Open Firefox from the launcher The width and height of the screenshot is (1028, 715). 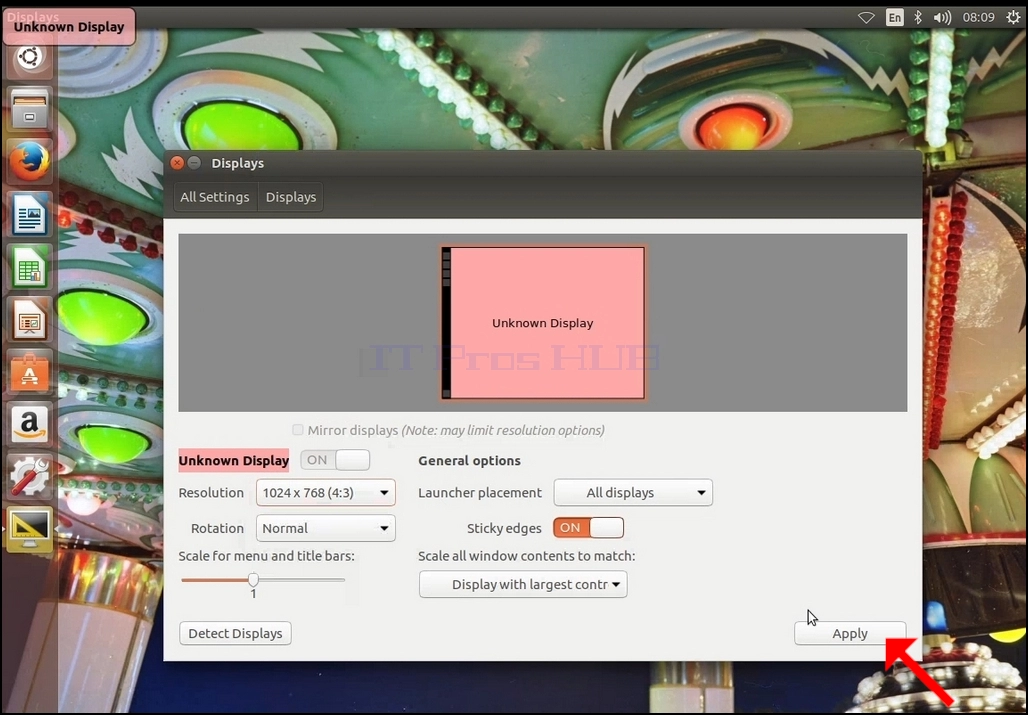click(30, 162)
